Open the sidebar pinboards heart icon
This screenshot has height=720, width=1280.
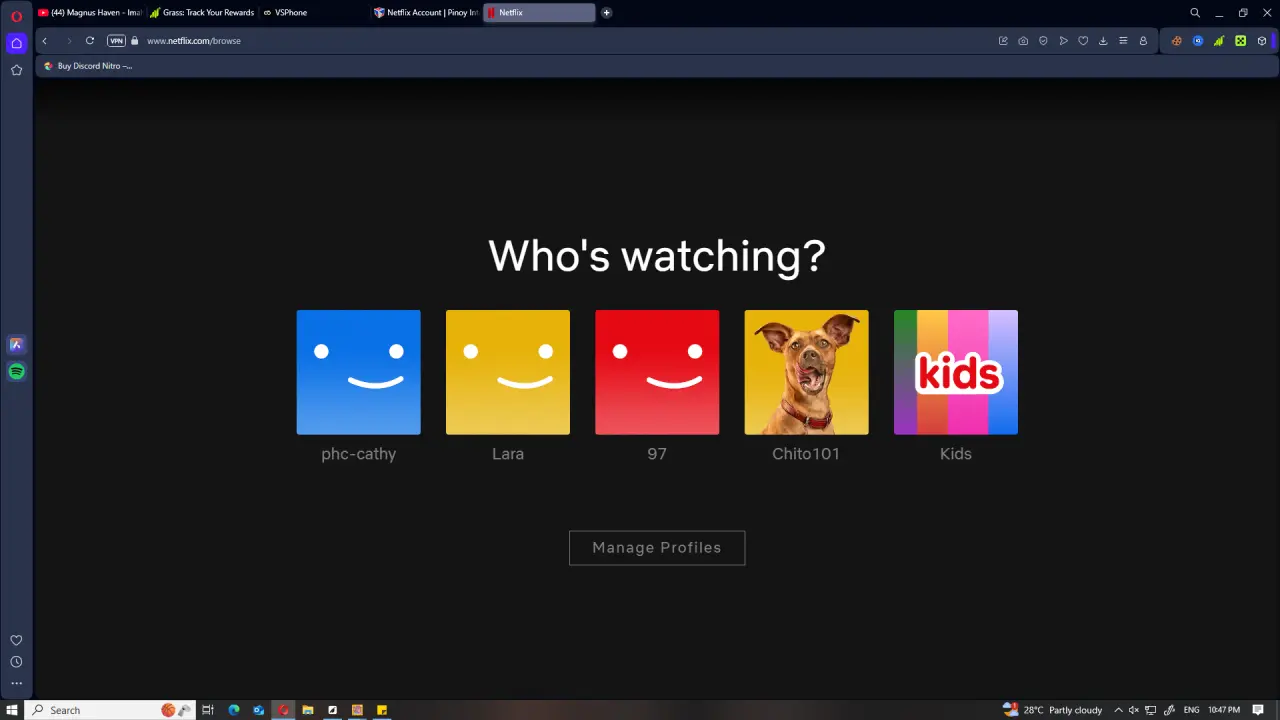[16, 641]
